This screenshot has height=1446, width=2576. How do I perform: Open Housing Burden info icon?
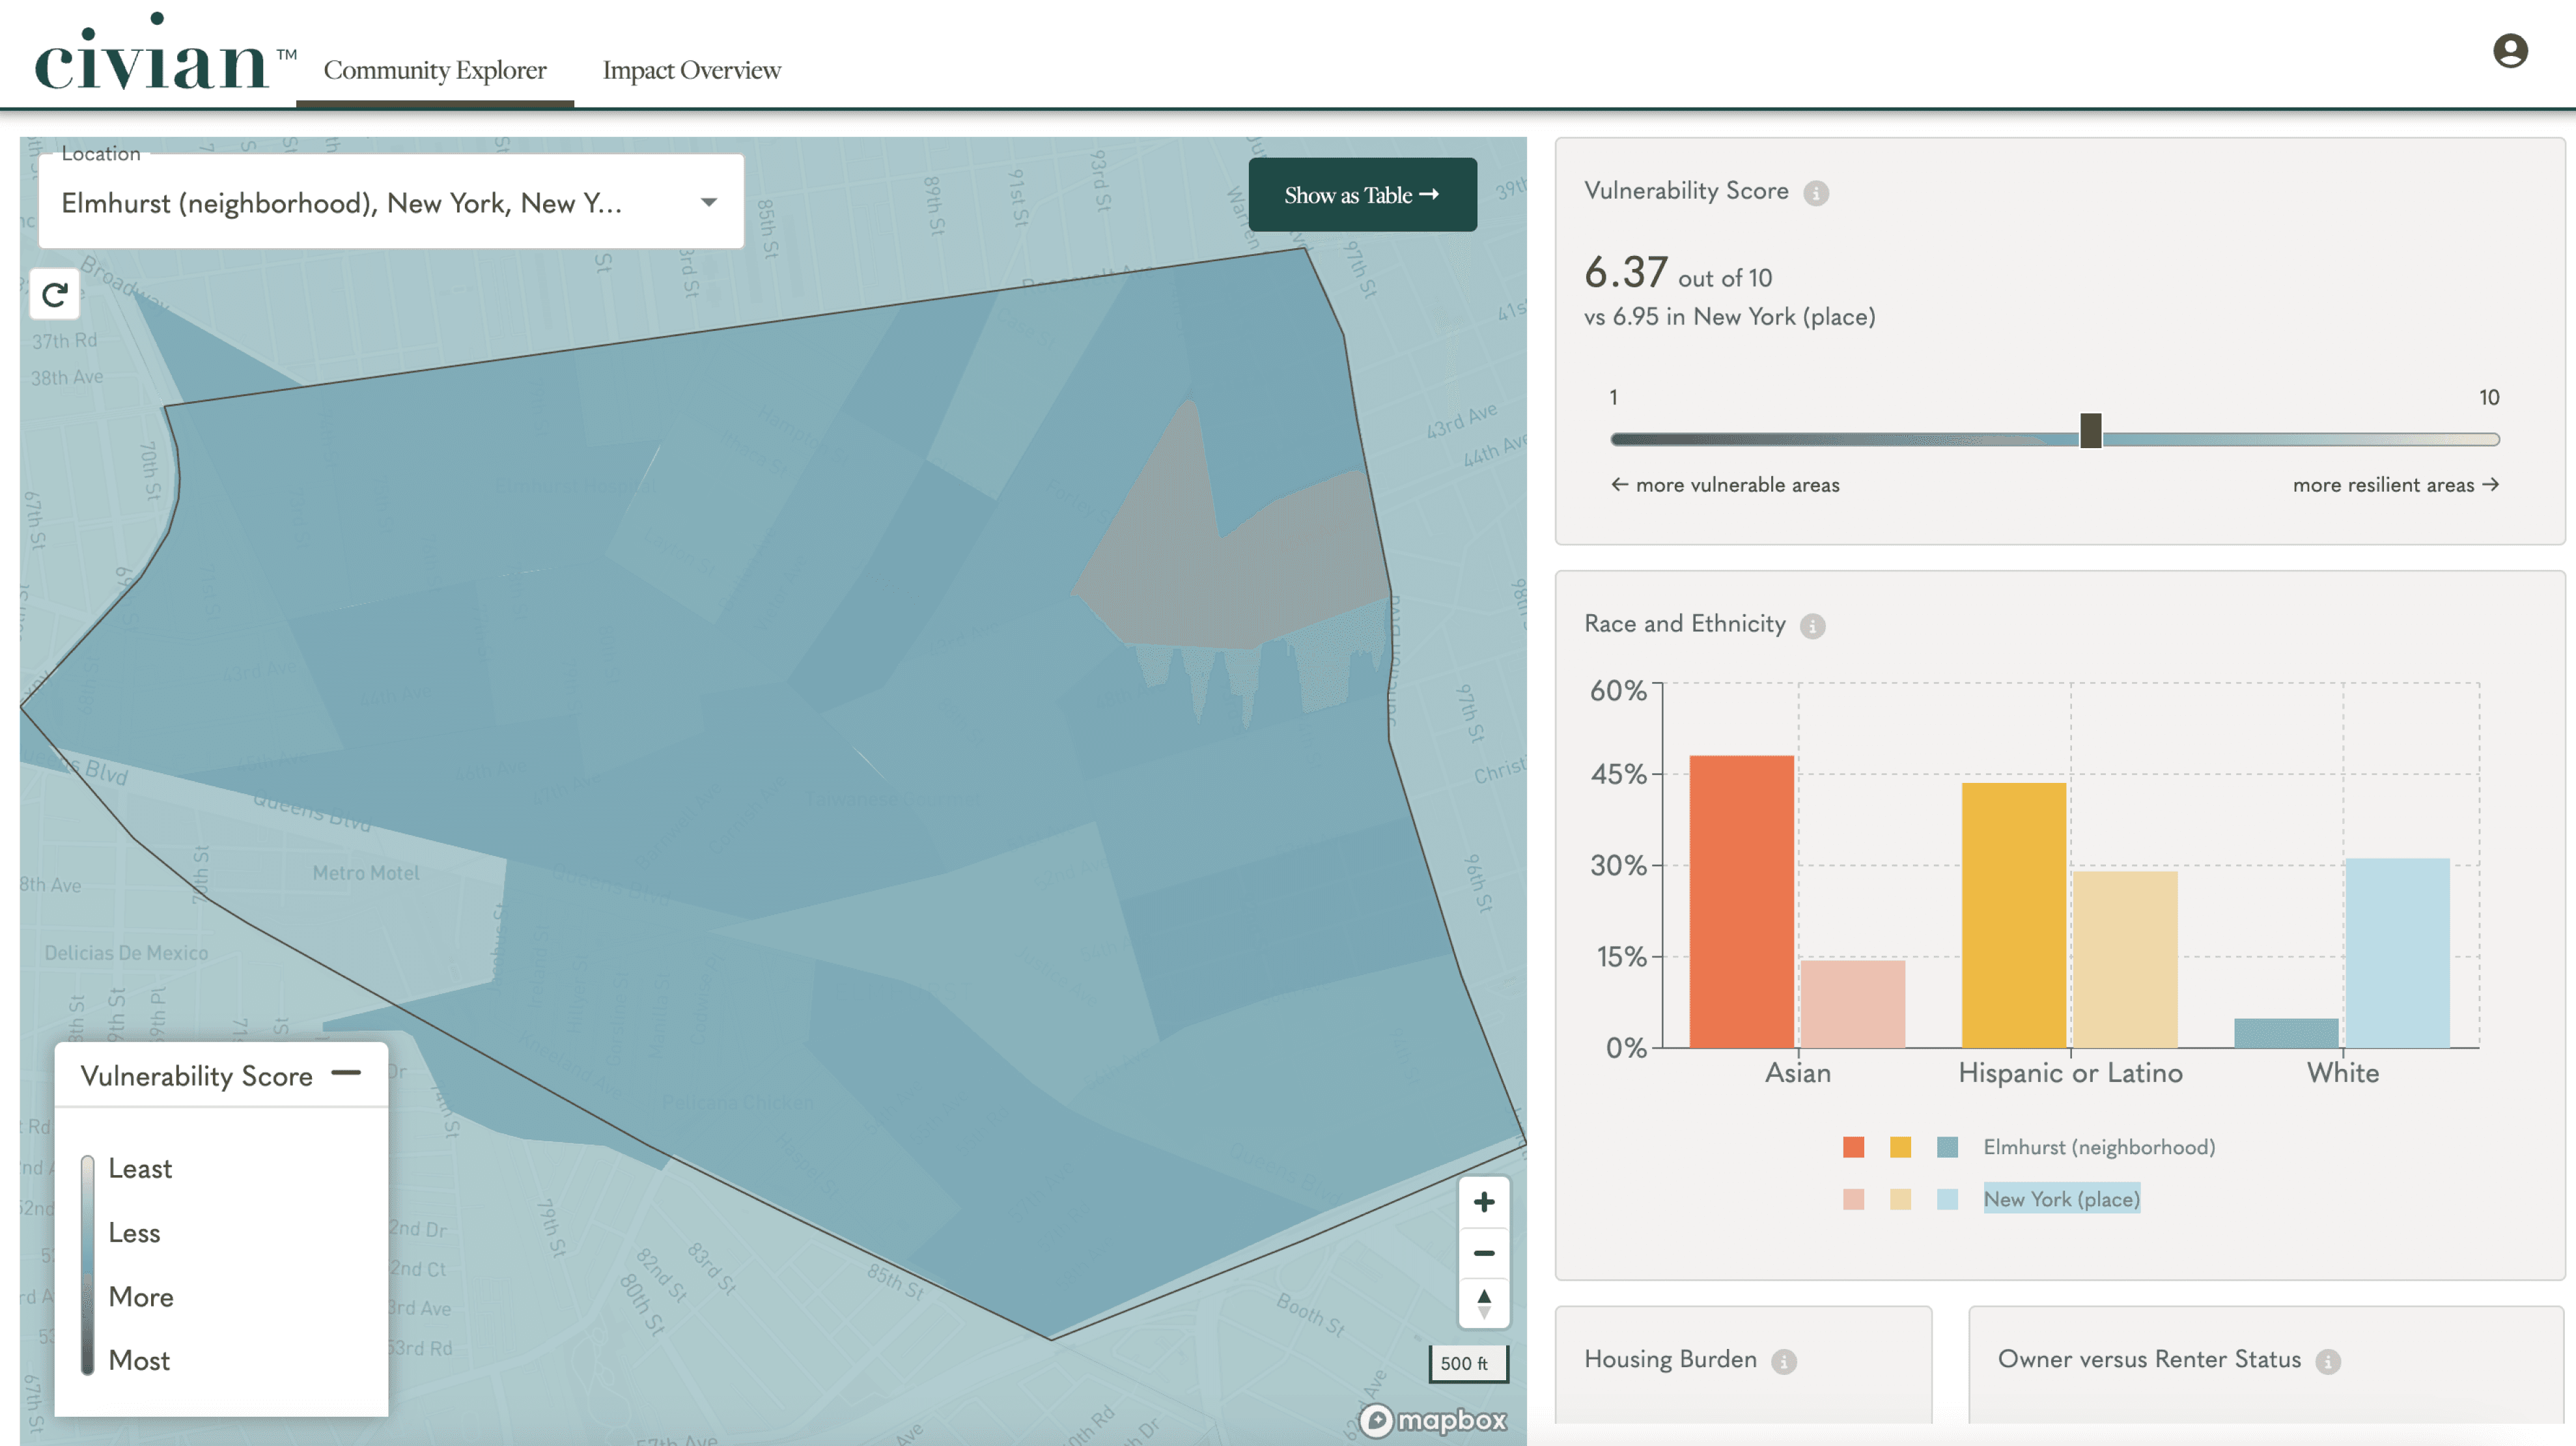pyautogui.click(x=1783, y=1361)
